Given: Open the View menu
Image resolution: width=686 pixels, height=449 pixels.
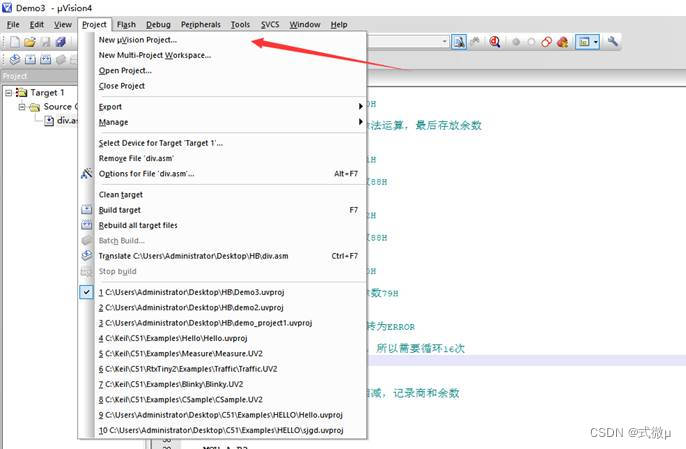Looking at the screenshot, I should click(x=63, y=25).
